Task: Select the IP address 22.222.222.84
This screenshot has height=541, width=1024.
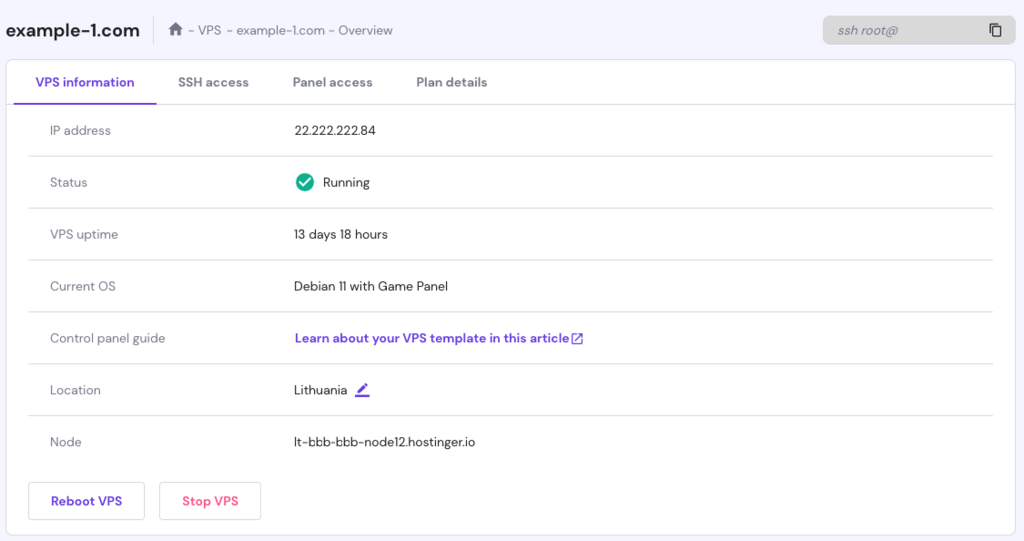Action: 335,131
